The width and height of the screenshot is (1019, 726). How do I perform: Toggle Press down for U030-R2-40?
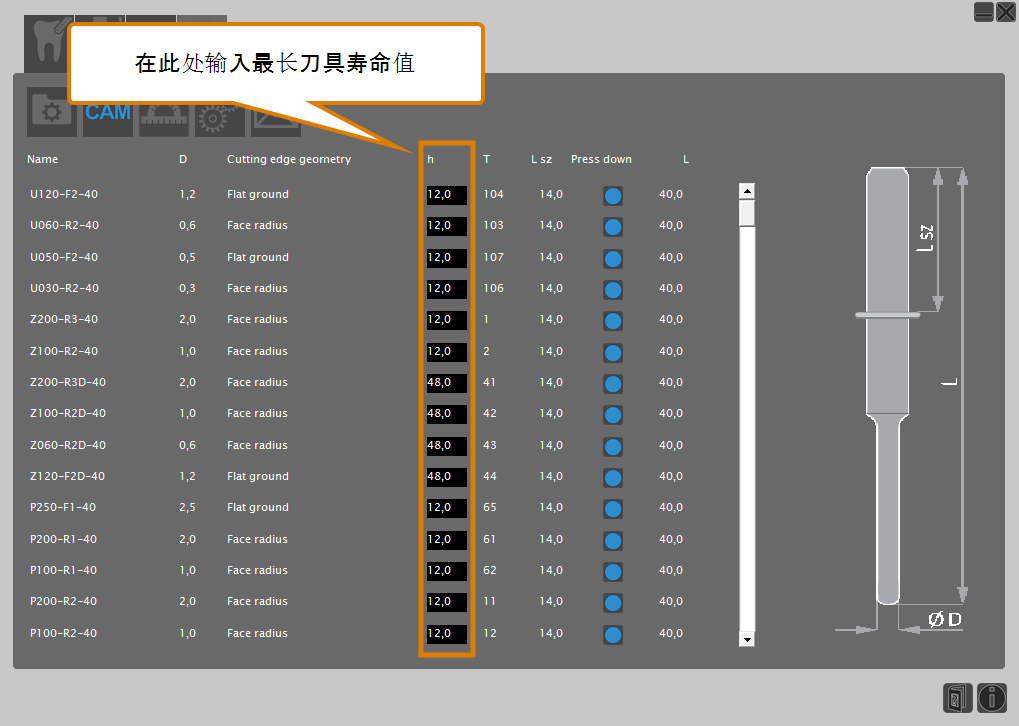click(x=613, y=290)
